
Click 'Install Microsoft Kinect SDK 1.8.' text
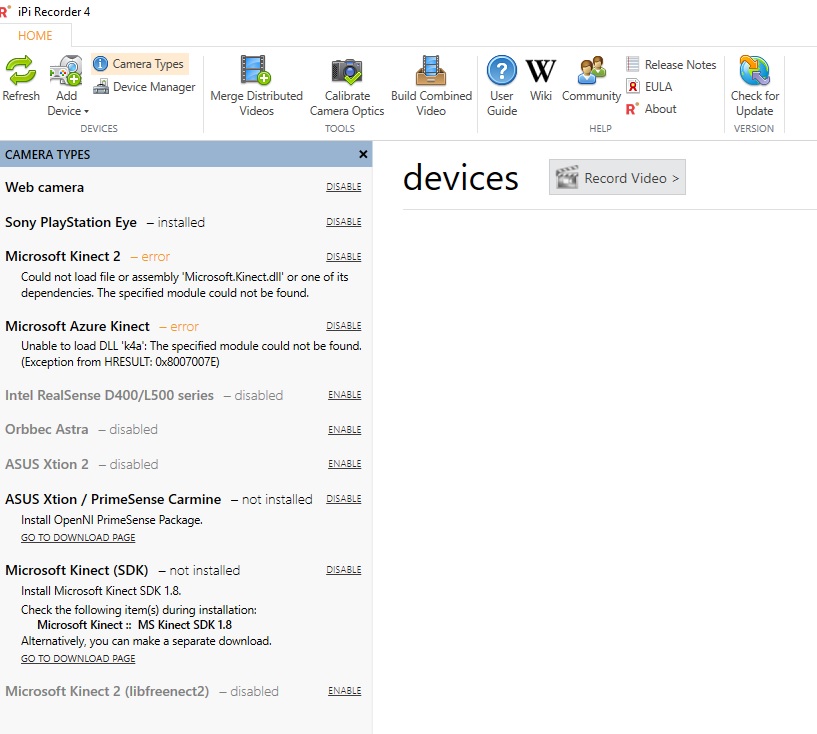tap(101, 591)
